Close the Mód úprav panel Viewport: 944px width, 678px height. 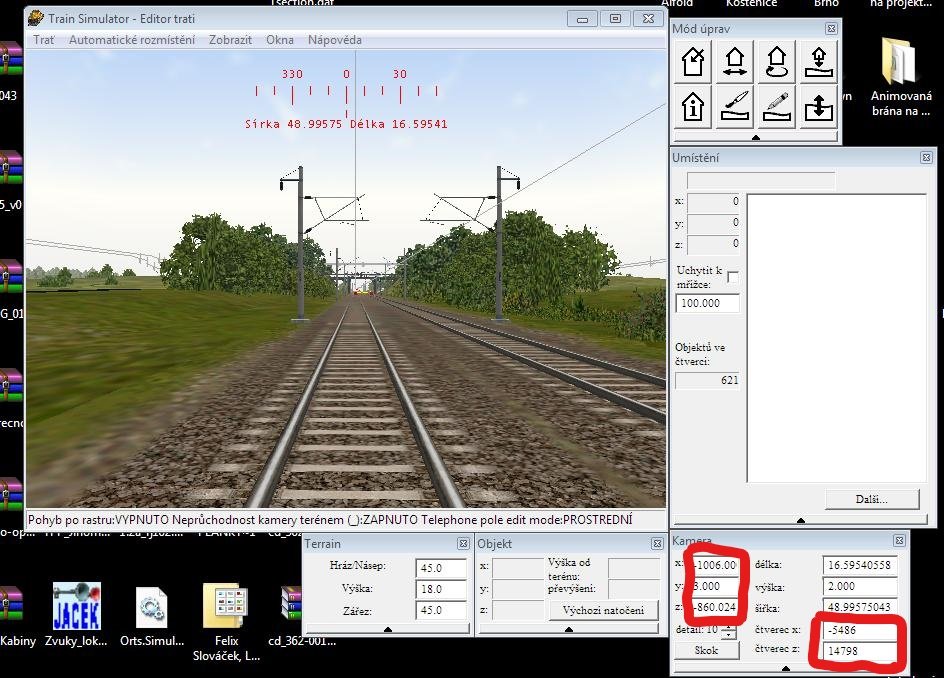[x=831, y=28]
